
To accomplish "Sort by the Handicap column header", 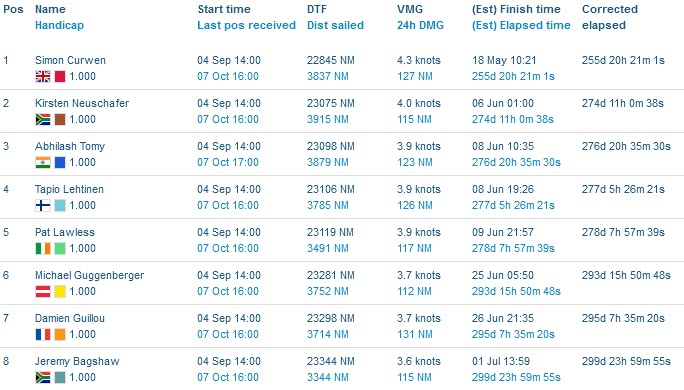I will pos(59,25).
